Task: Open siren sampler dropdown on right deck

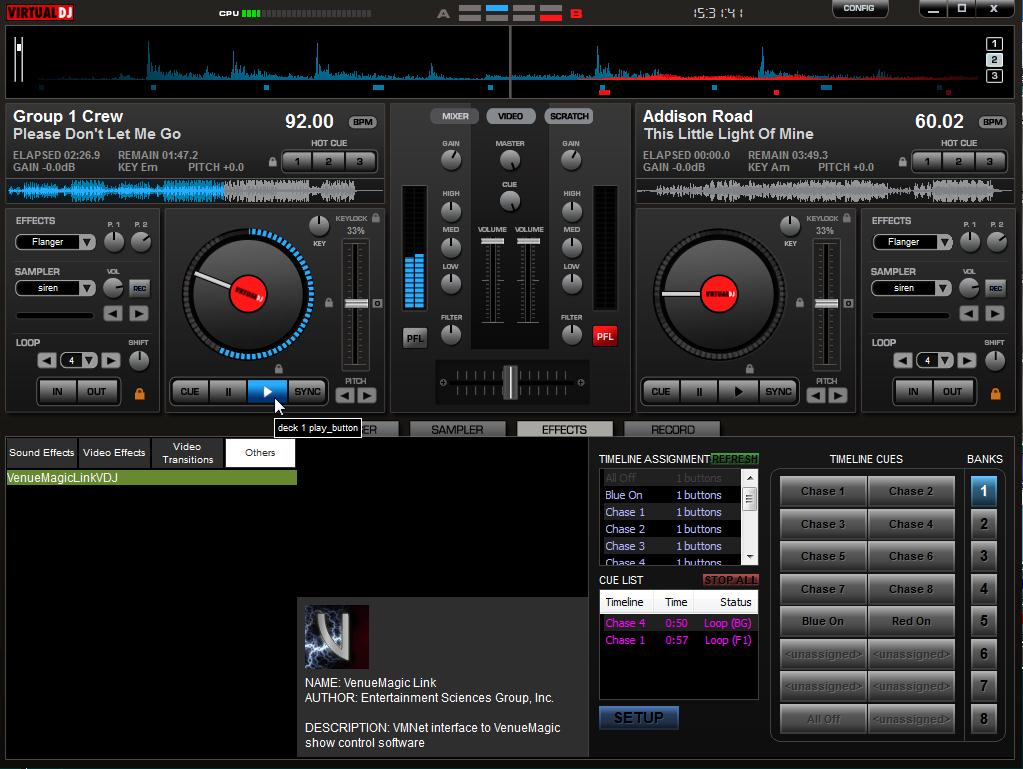Action: [x=943, y=288]
